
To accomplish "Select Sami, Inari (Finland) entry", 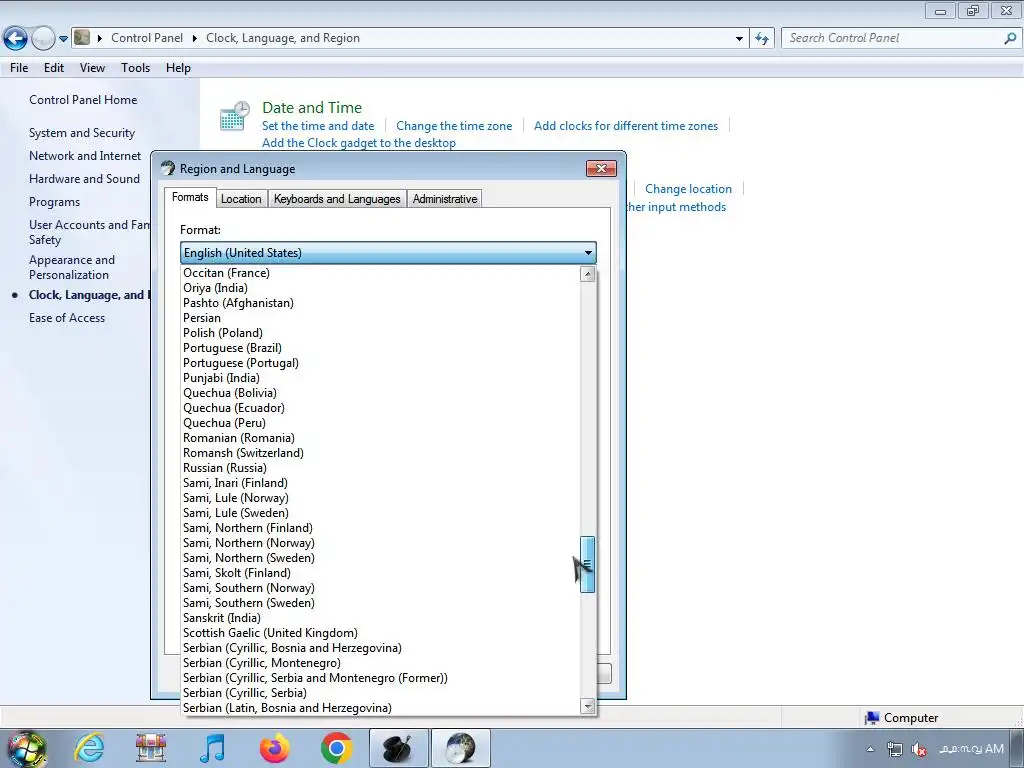I will coord(381,483).
